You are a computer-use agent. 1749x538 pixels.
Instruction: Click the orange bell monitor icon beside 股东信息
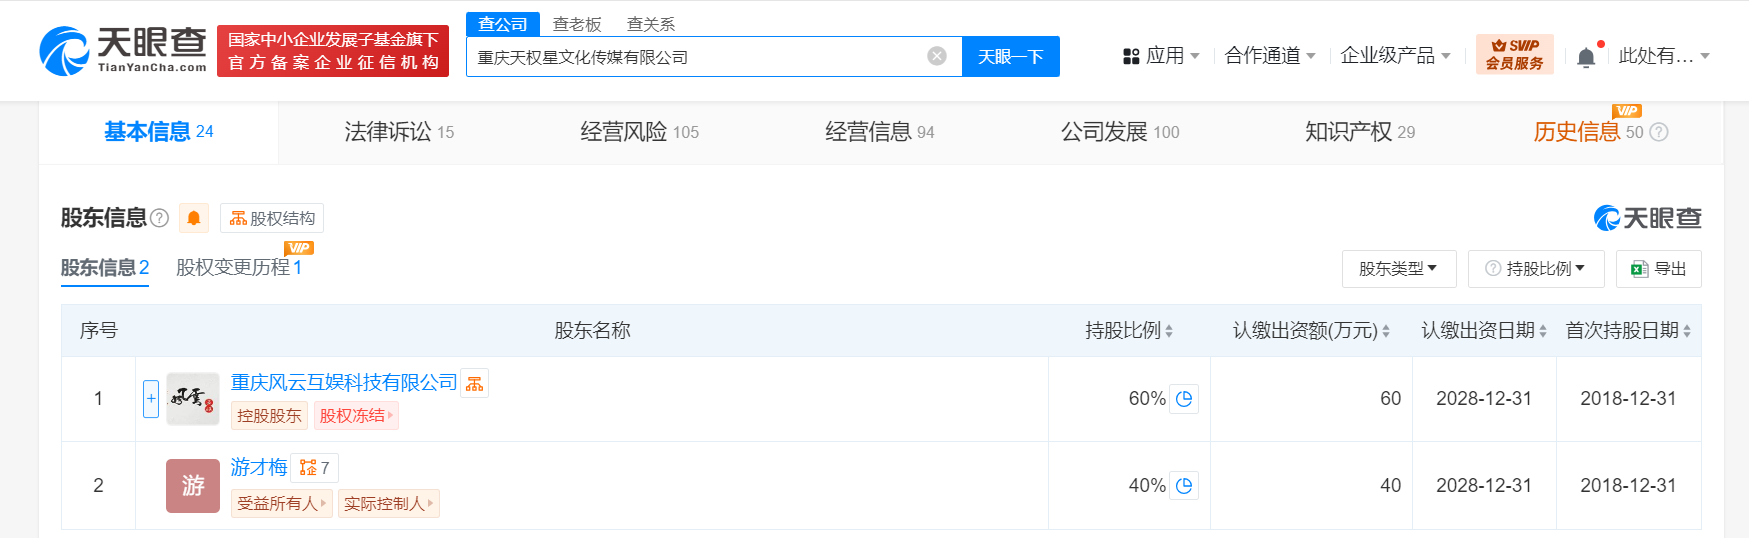[x=194, y=218]
